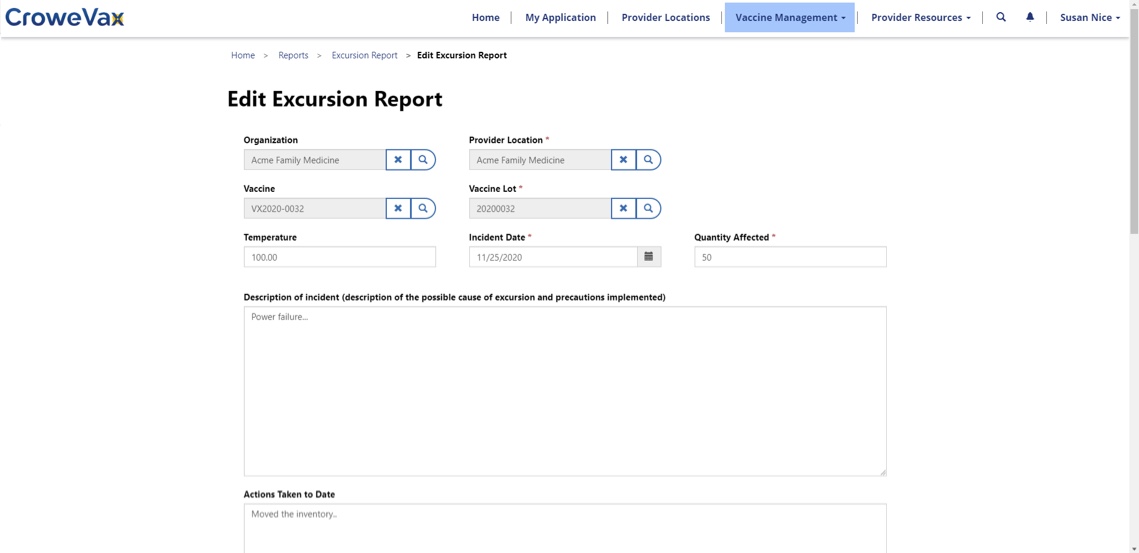Click in the Description of incident textarea
1139x553 pixels.
(x=565, y=390)
